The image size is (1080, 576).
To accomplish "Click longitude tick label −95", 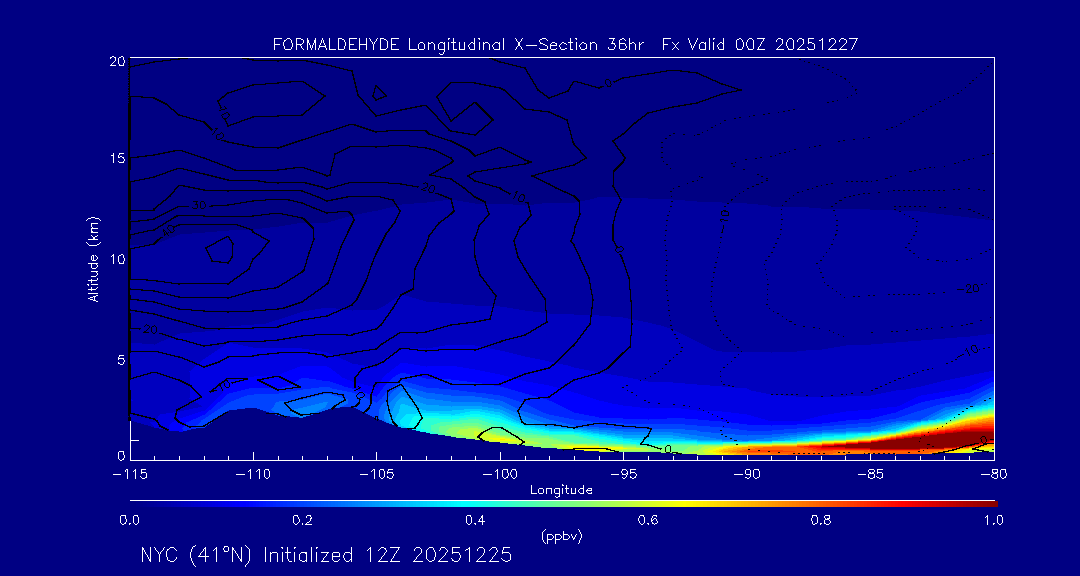I will coord(623,475).
